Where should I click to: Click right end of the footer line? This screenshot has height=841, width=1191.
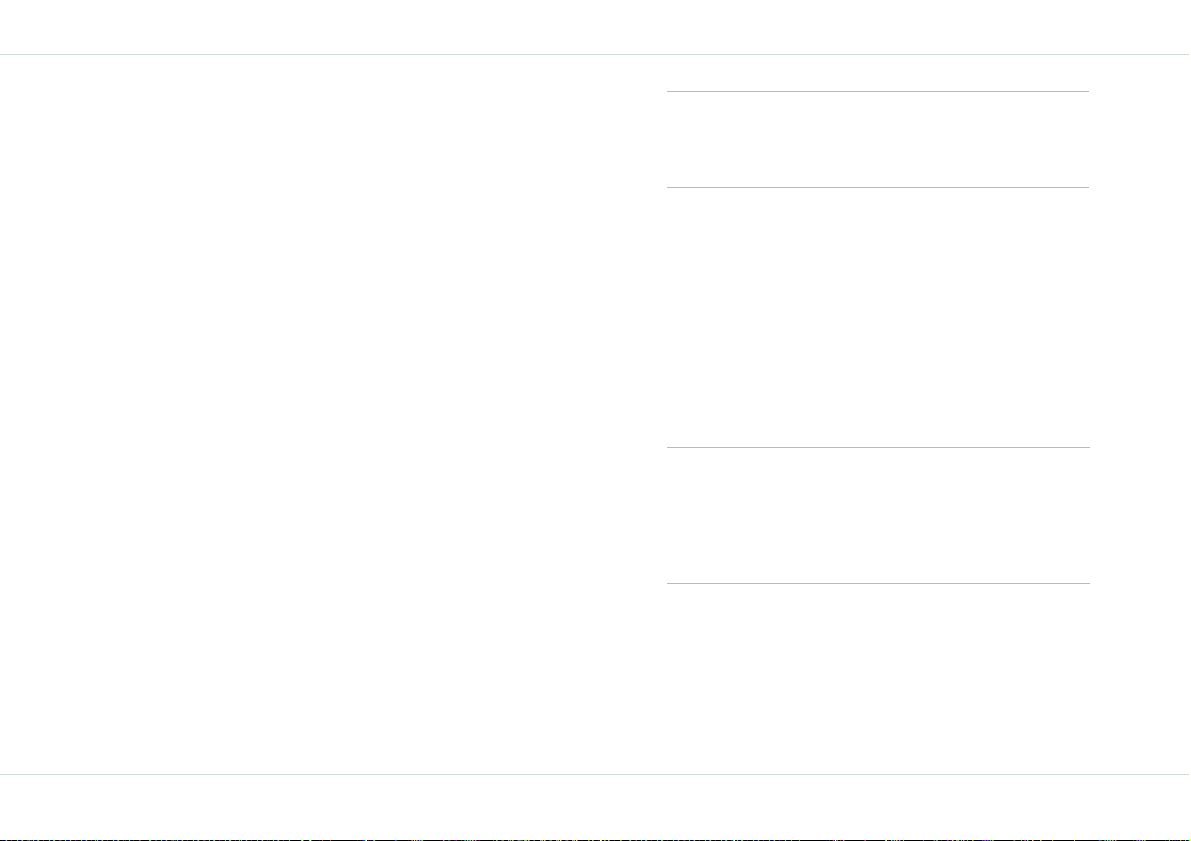pyautogui.click(x=1183, y=774)
